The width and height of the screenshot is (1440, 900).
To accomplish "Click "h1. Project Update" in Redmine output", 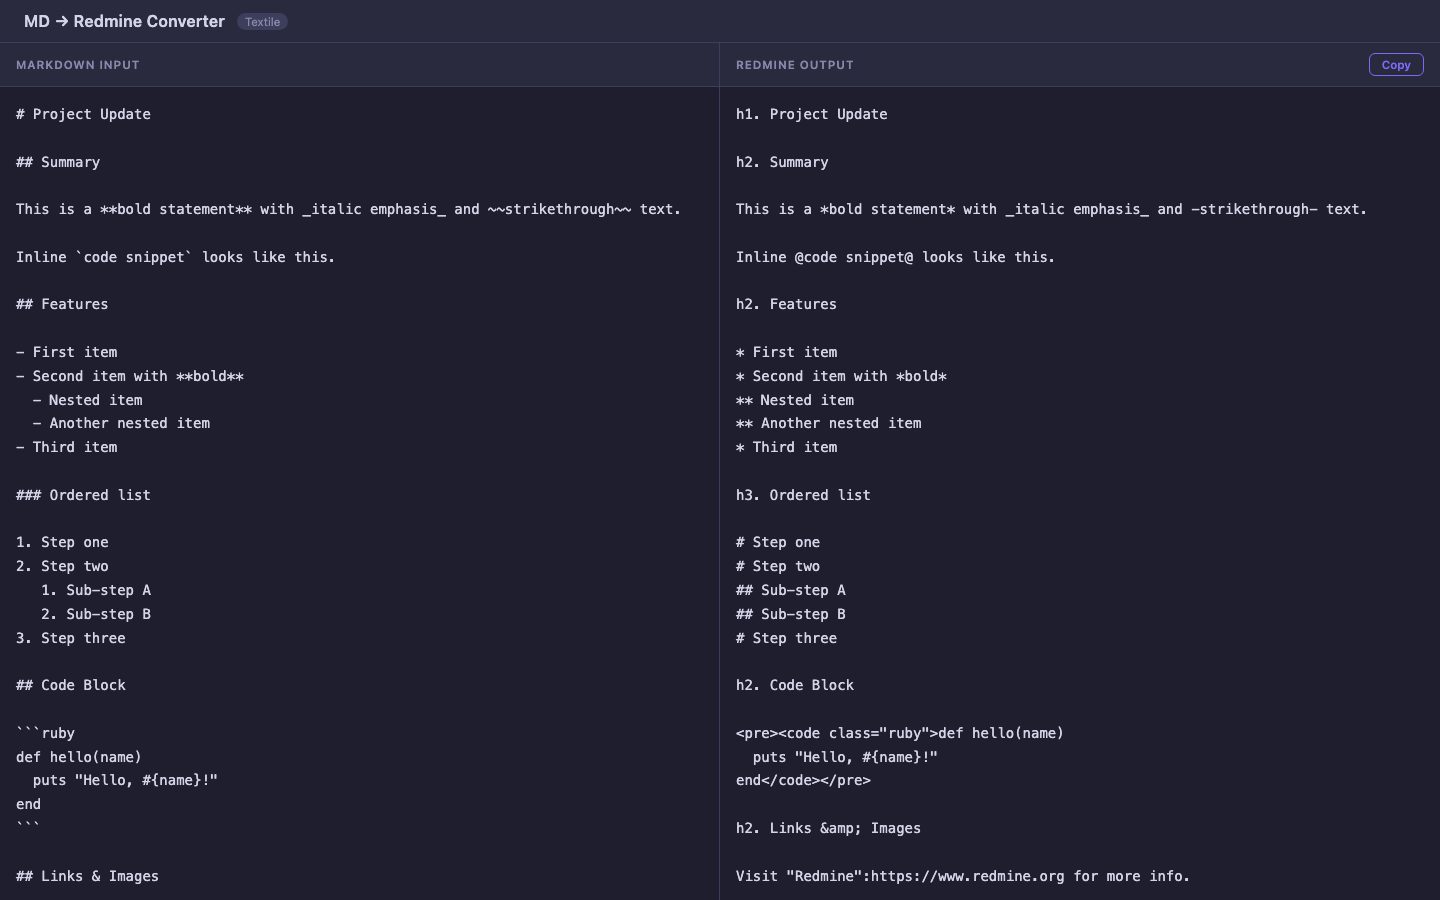I will point(812,114).
